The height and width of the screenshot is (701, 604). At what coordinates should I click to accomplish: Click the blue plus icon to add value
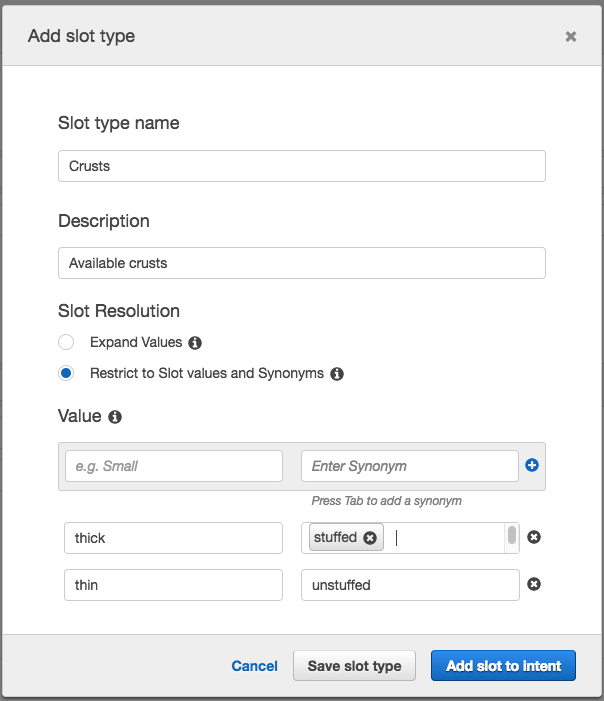tap(532, 465)
